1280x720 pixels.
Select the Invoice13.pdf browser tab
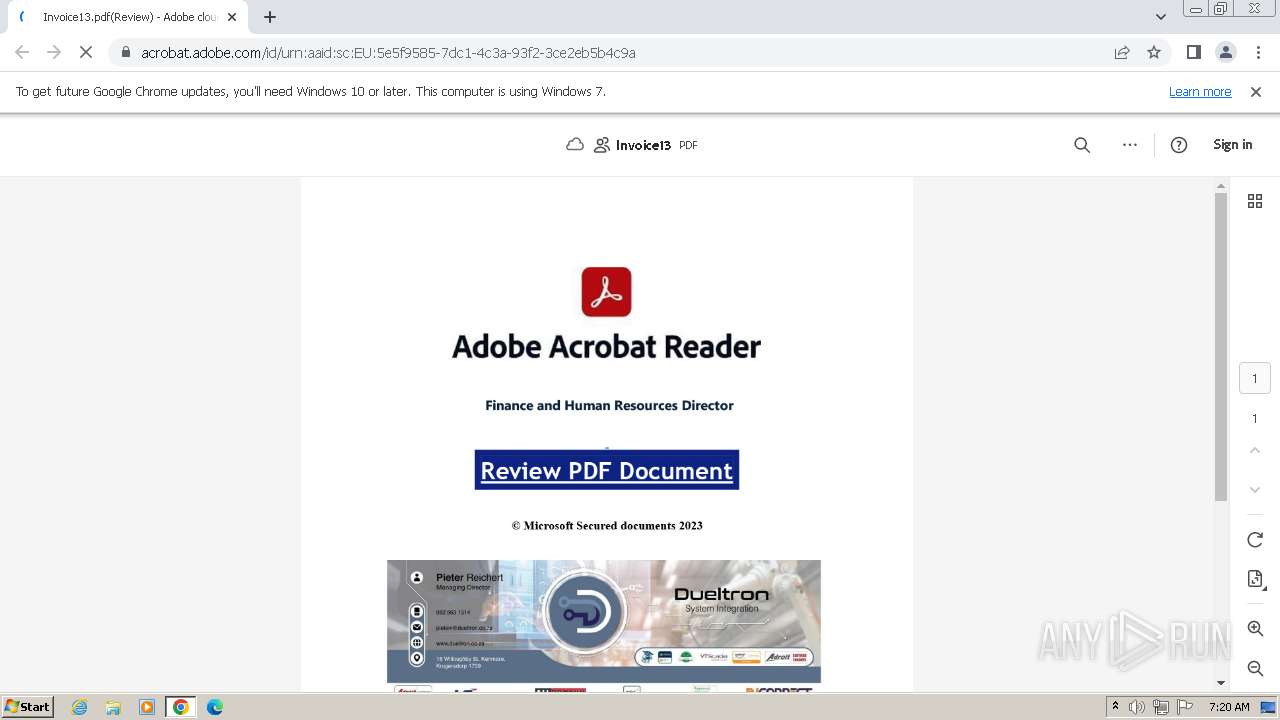click(x=128, y=17)
